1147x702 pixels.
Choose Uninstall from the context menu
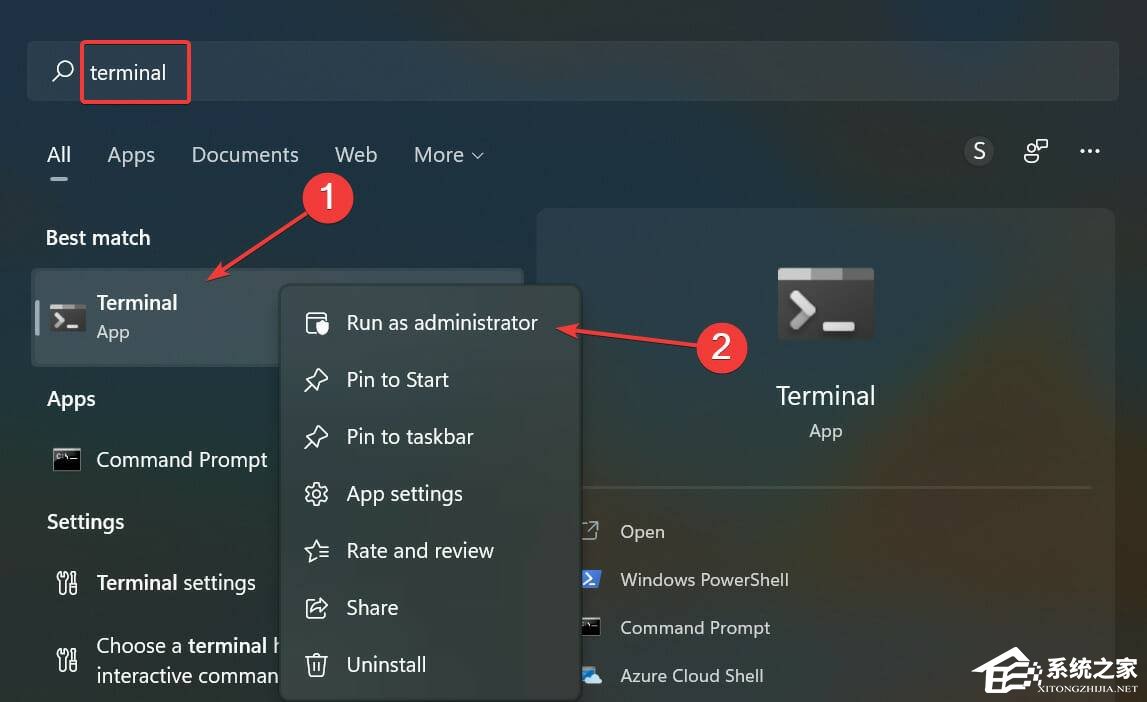386,665
